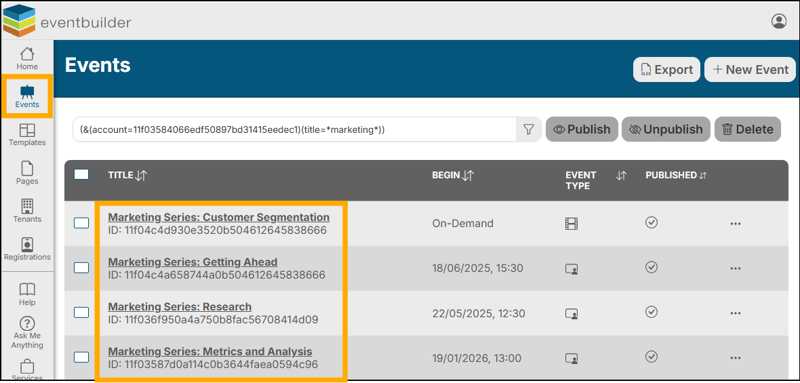Click the webinar type icon for Getting Ahead

click(571, 269)
